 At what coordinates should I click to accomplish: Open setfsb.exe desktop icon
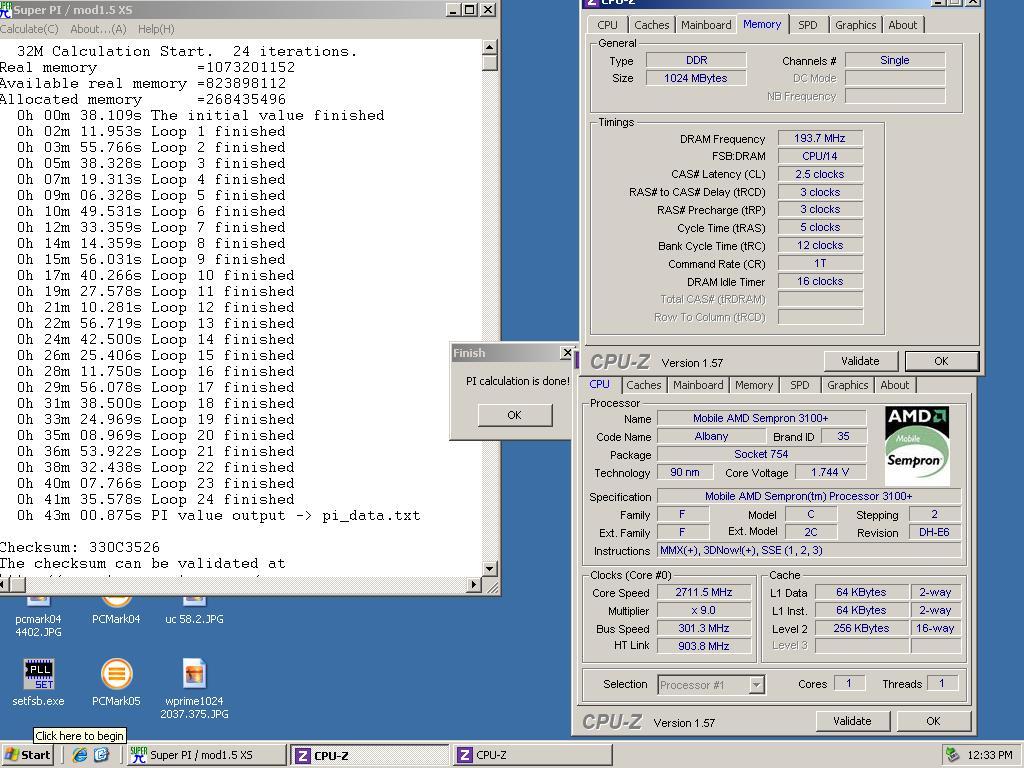39,682
